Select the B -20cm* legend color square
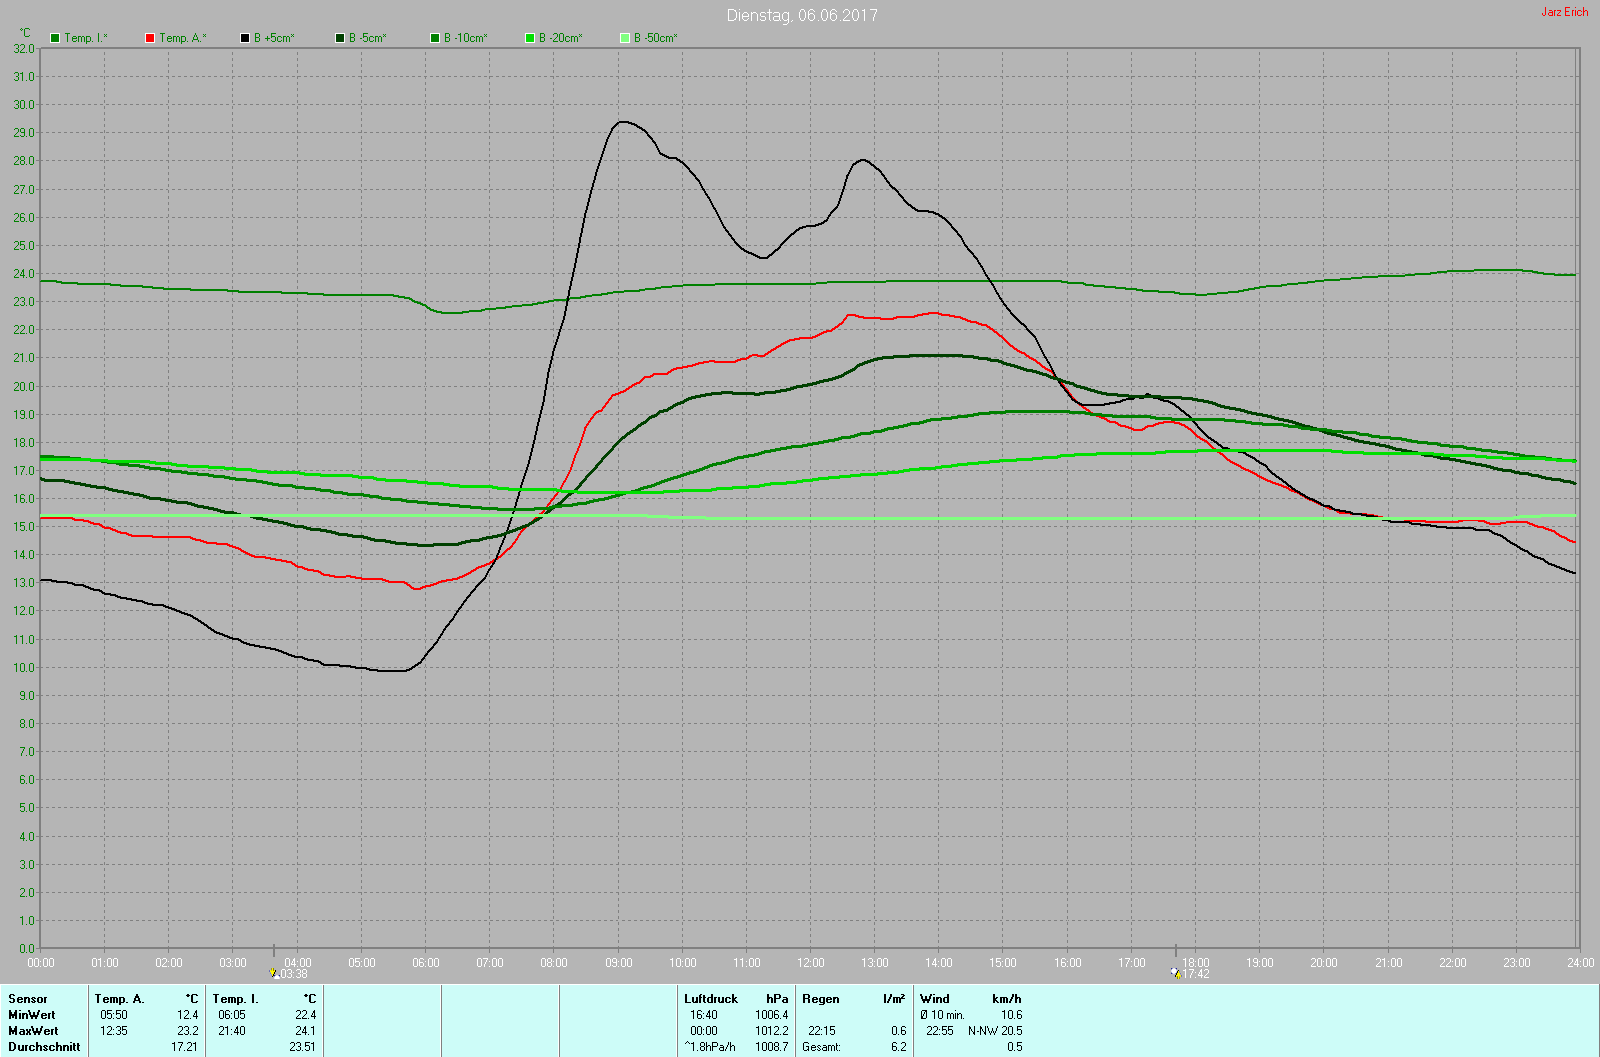 click(x=530, y=38)
